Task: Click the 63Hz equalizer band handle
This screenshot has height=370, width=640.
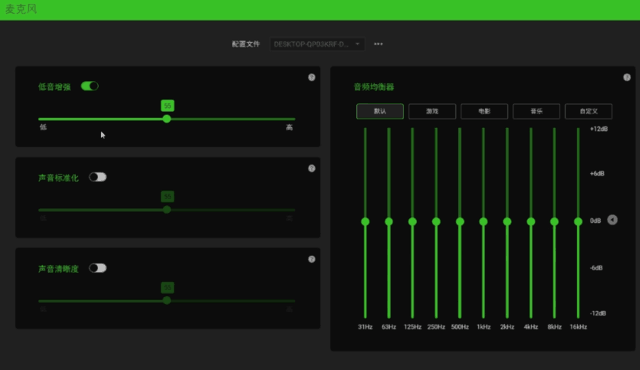Action: click(x=389, y=222)
